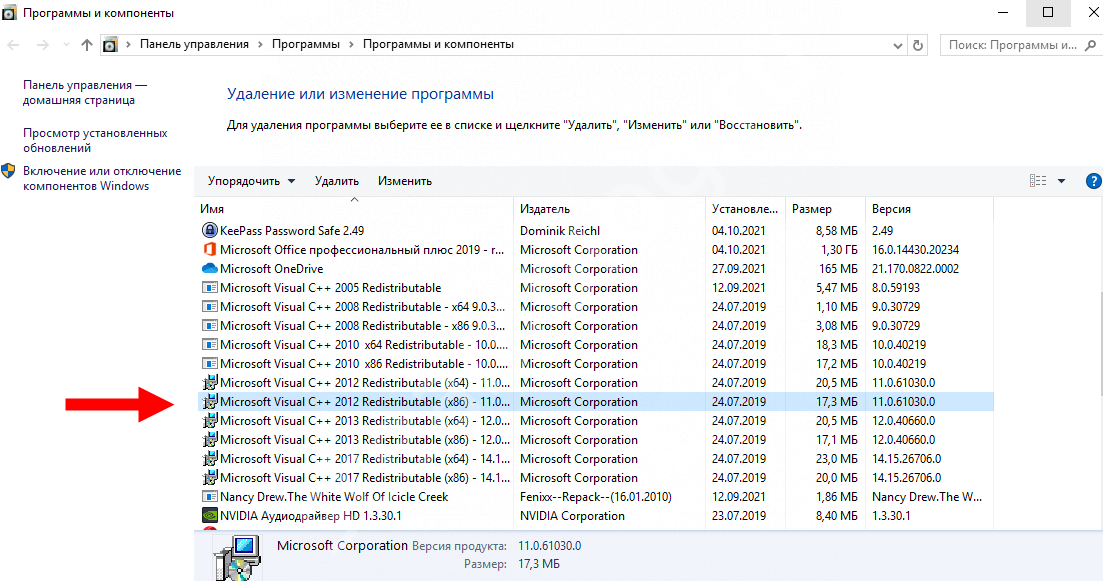
Task: Select Visual C++ 2013 Redistributable (x64) entry name
Action: [364, 420]
